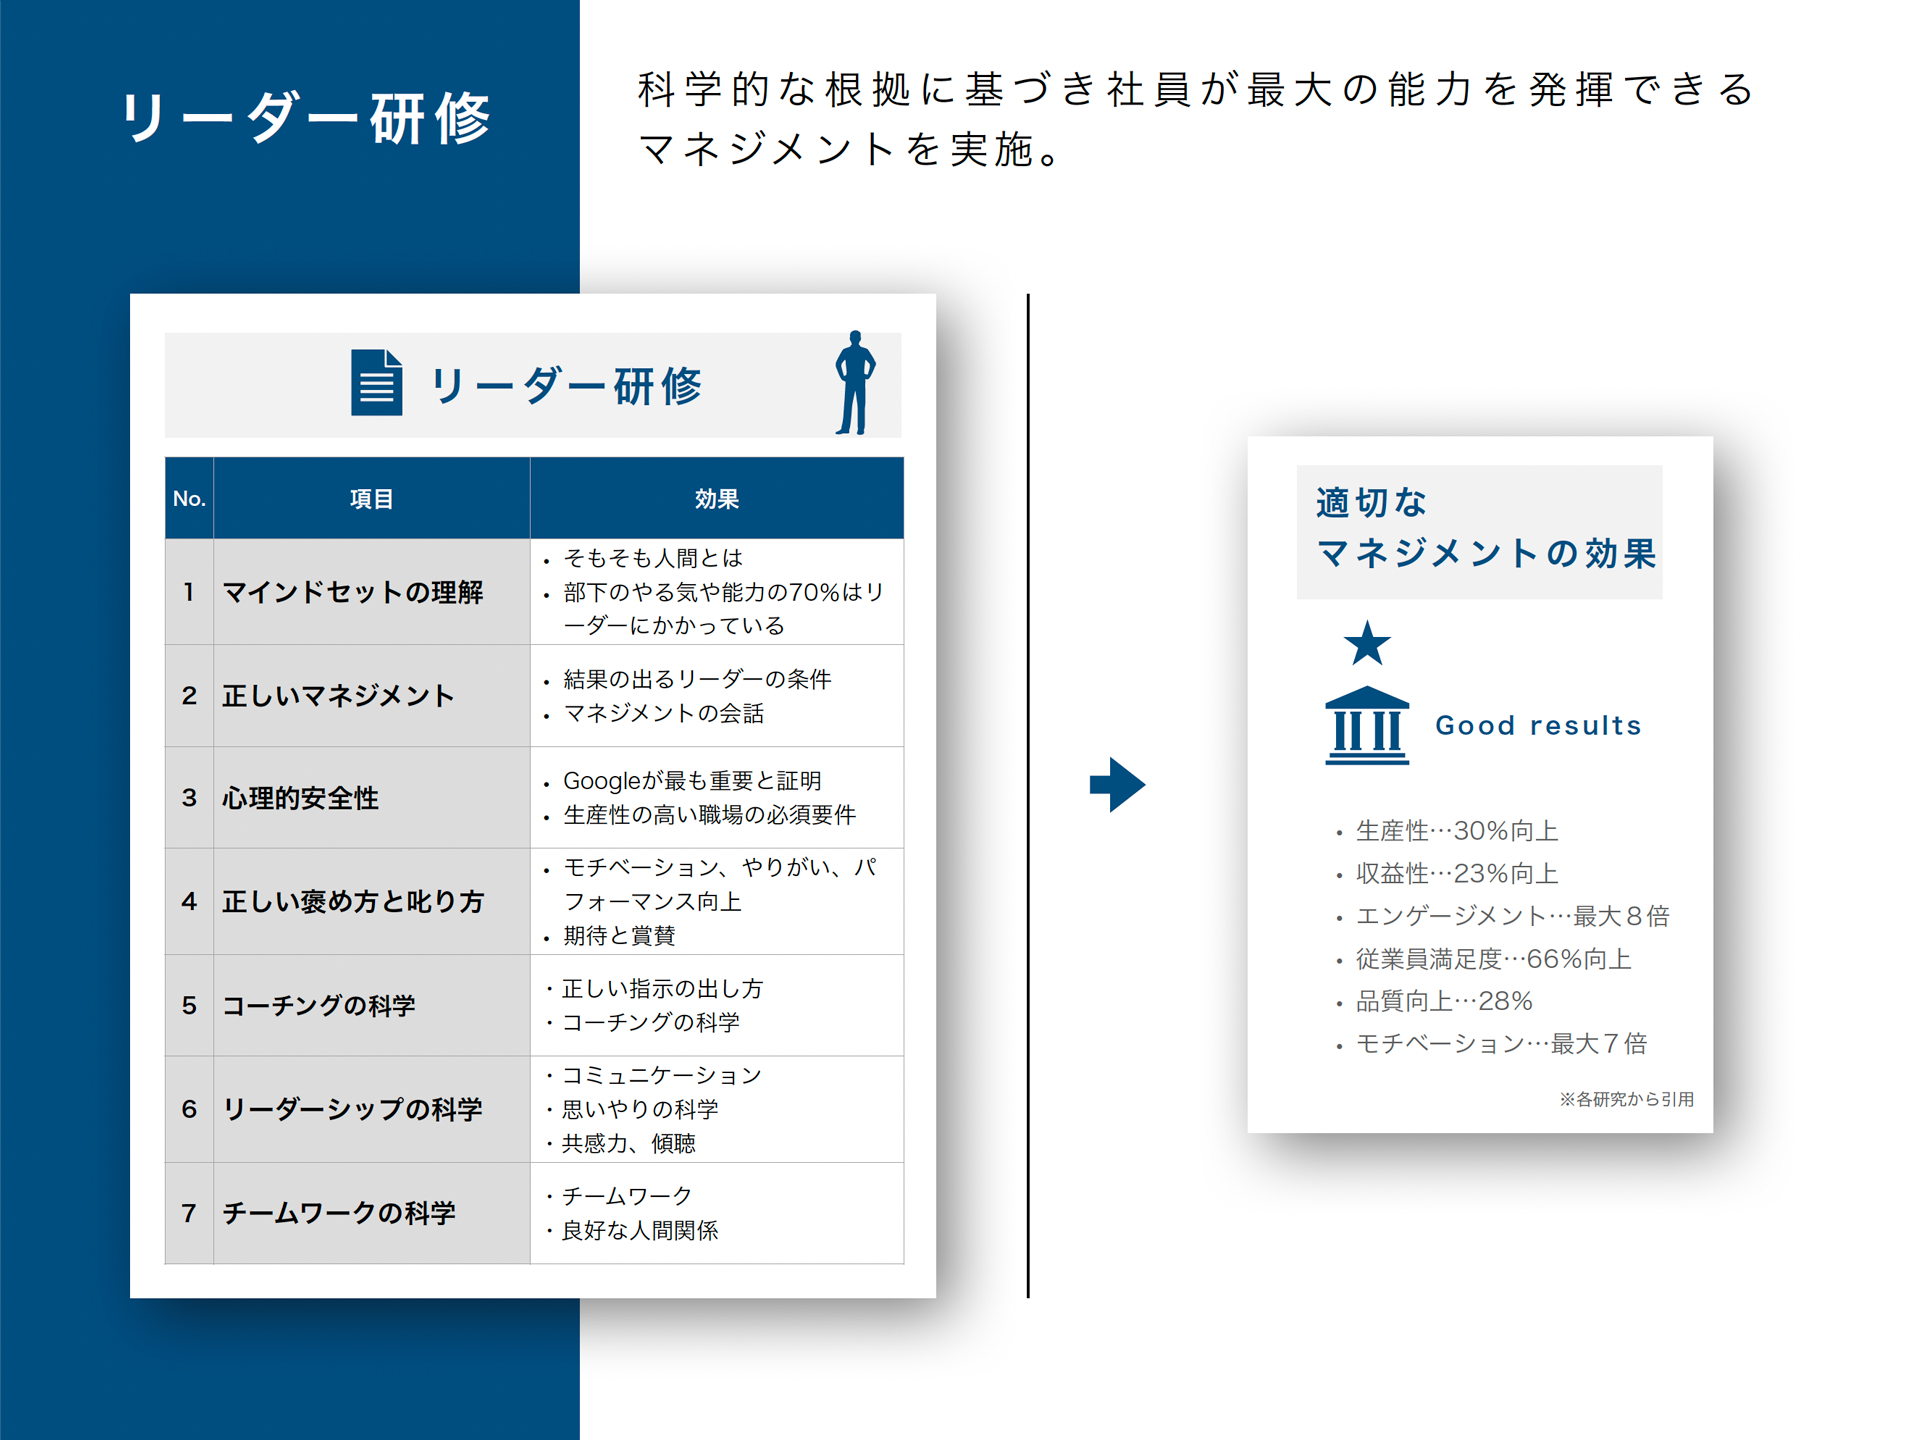Click the マネジメントの会話 bullet
1920x1440 pixels.
663,713
